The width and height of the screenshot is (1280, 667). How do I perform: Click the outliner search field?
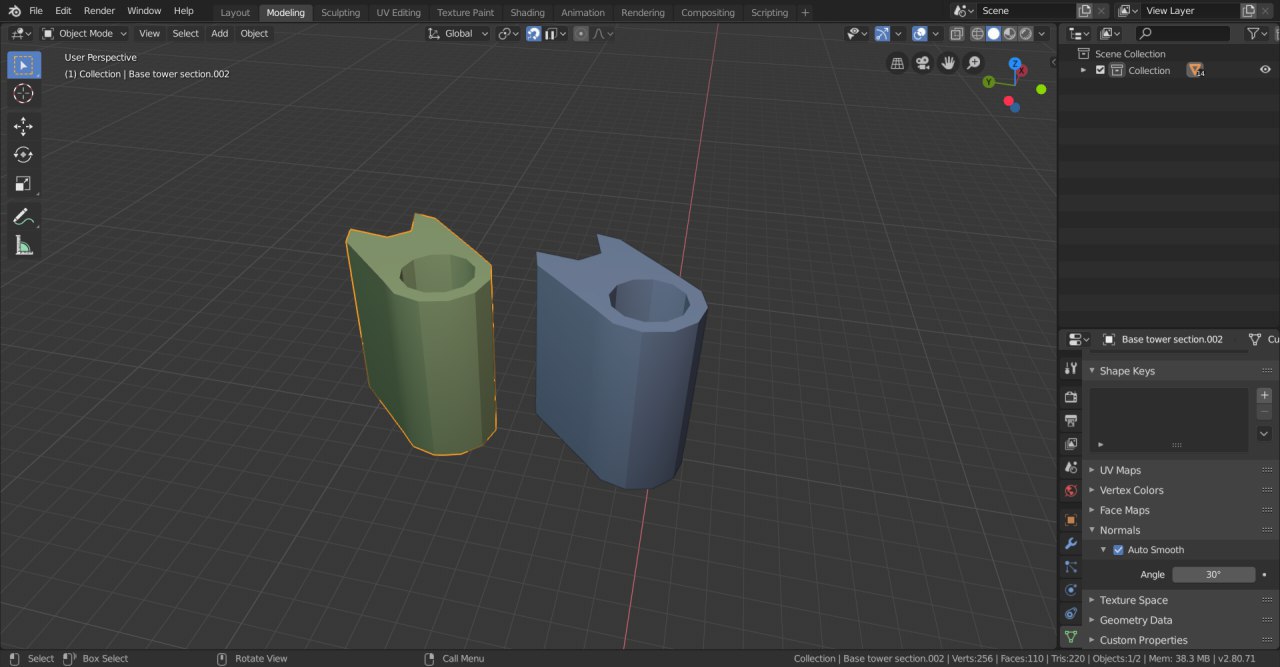coord(1184,33)
